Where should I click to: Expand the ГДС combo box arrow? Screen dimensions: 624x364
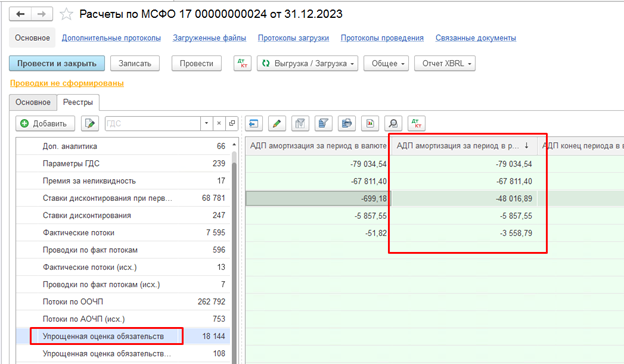coord(207,124)
